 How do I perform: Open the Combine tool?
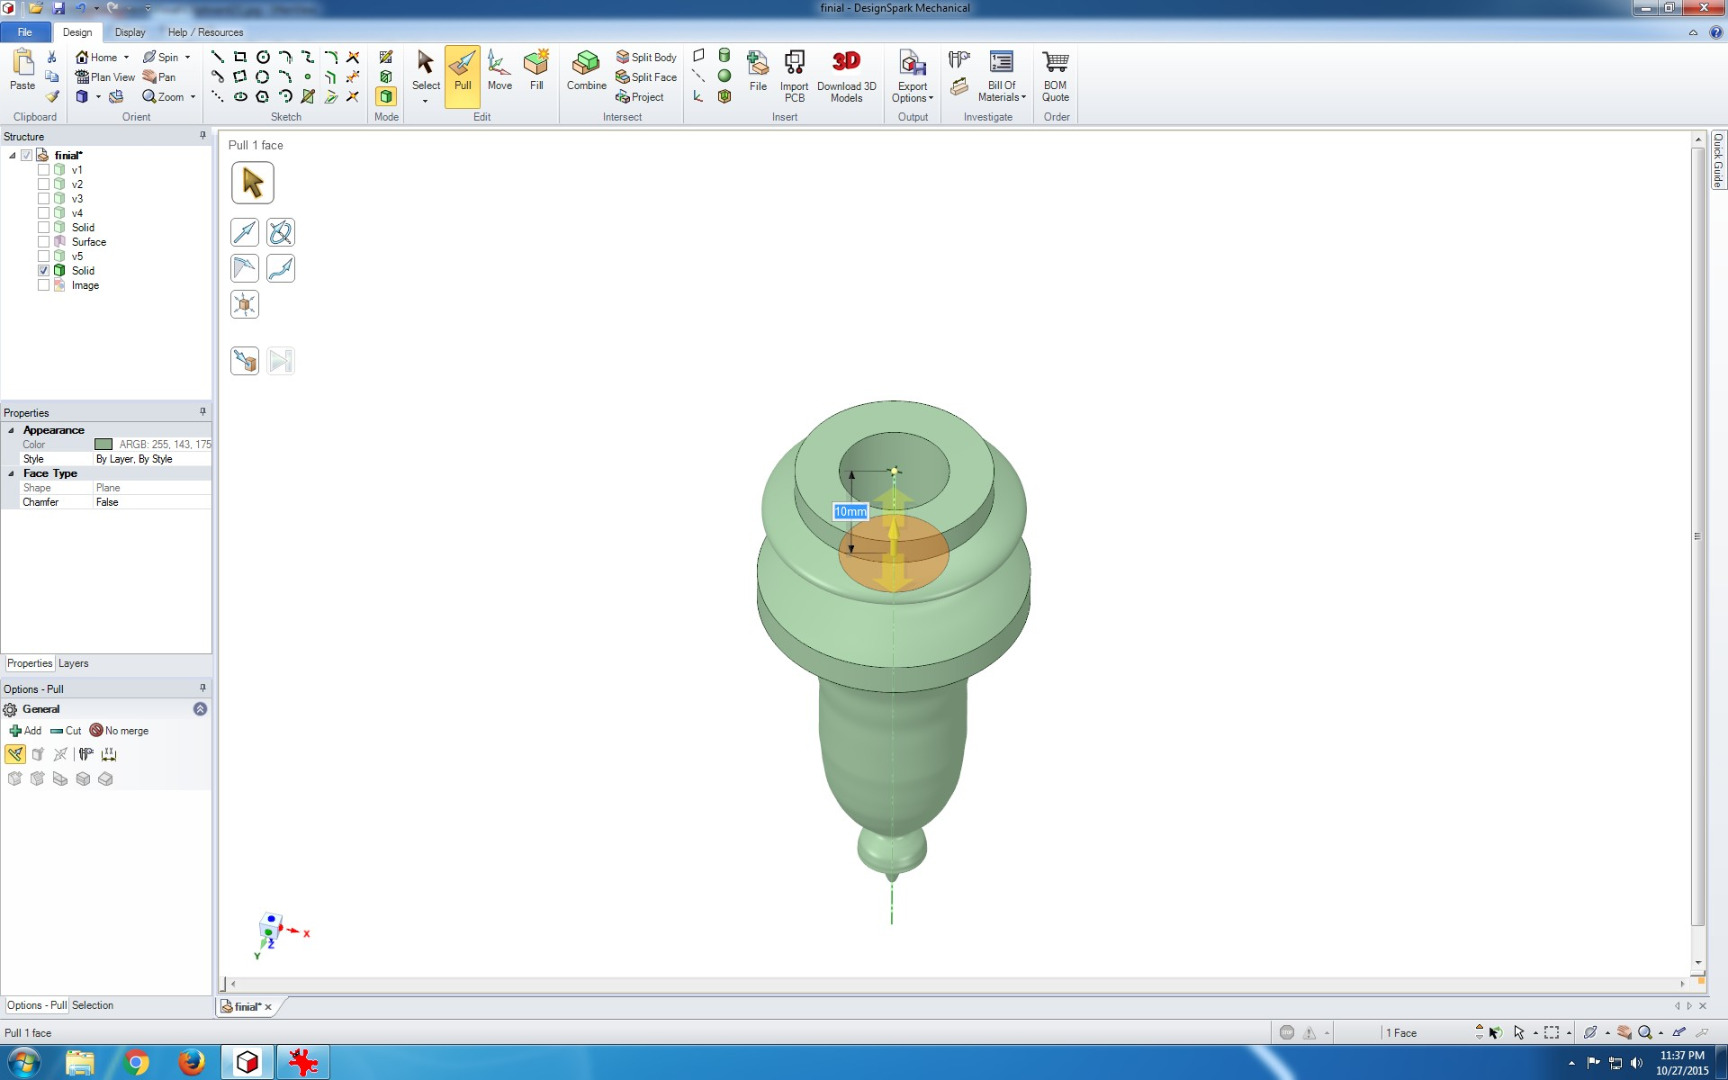[586, 71]
